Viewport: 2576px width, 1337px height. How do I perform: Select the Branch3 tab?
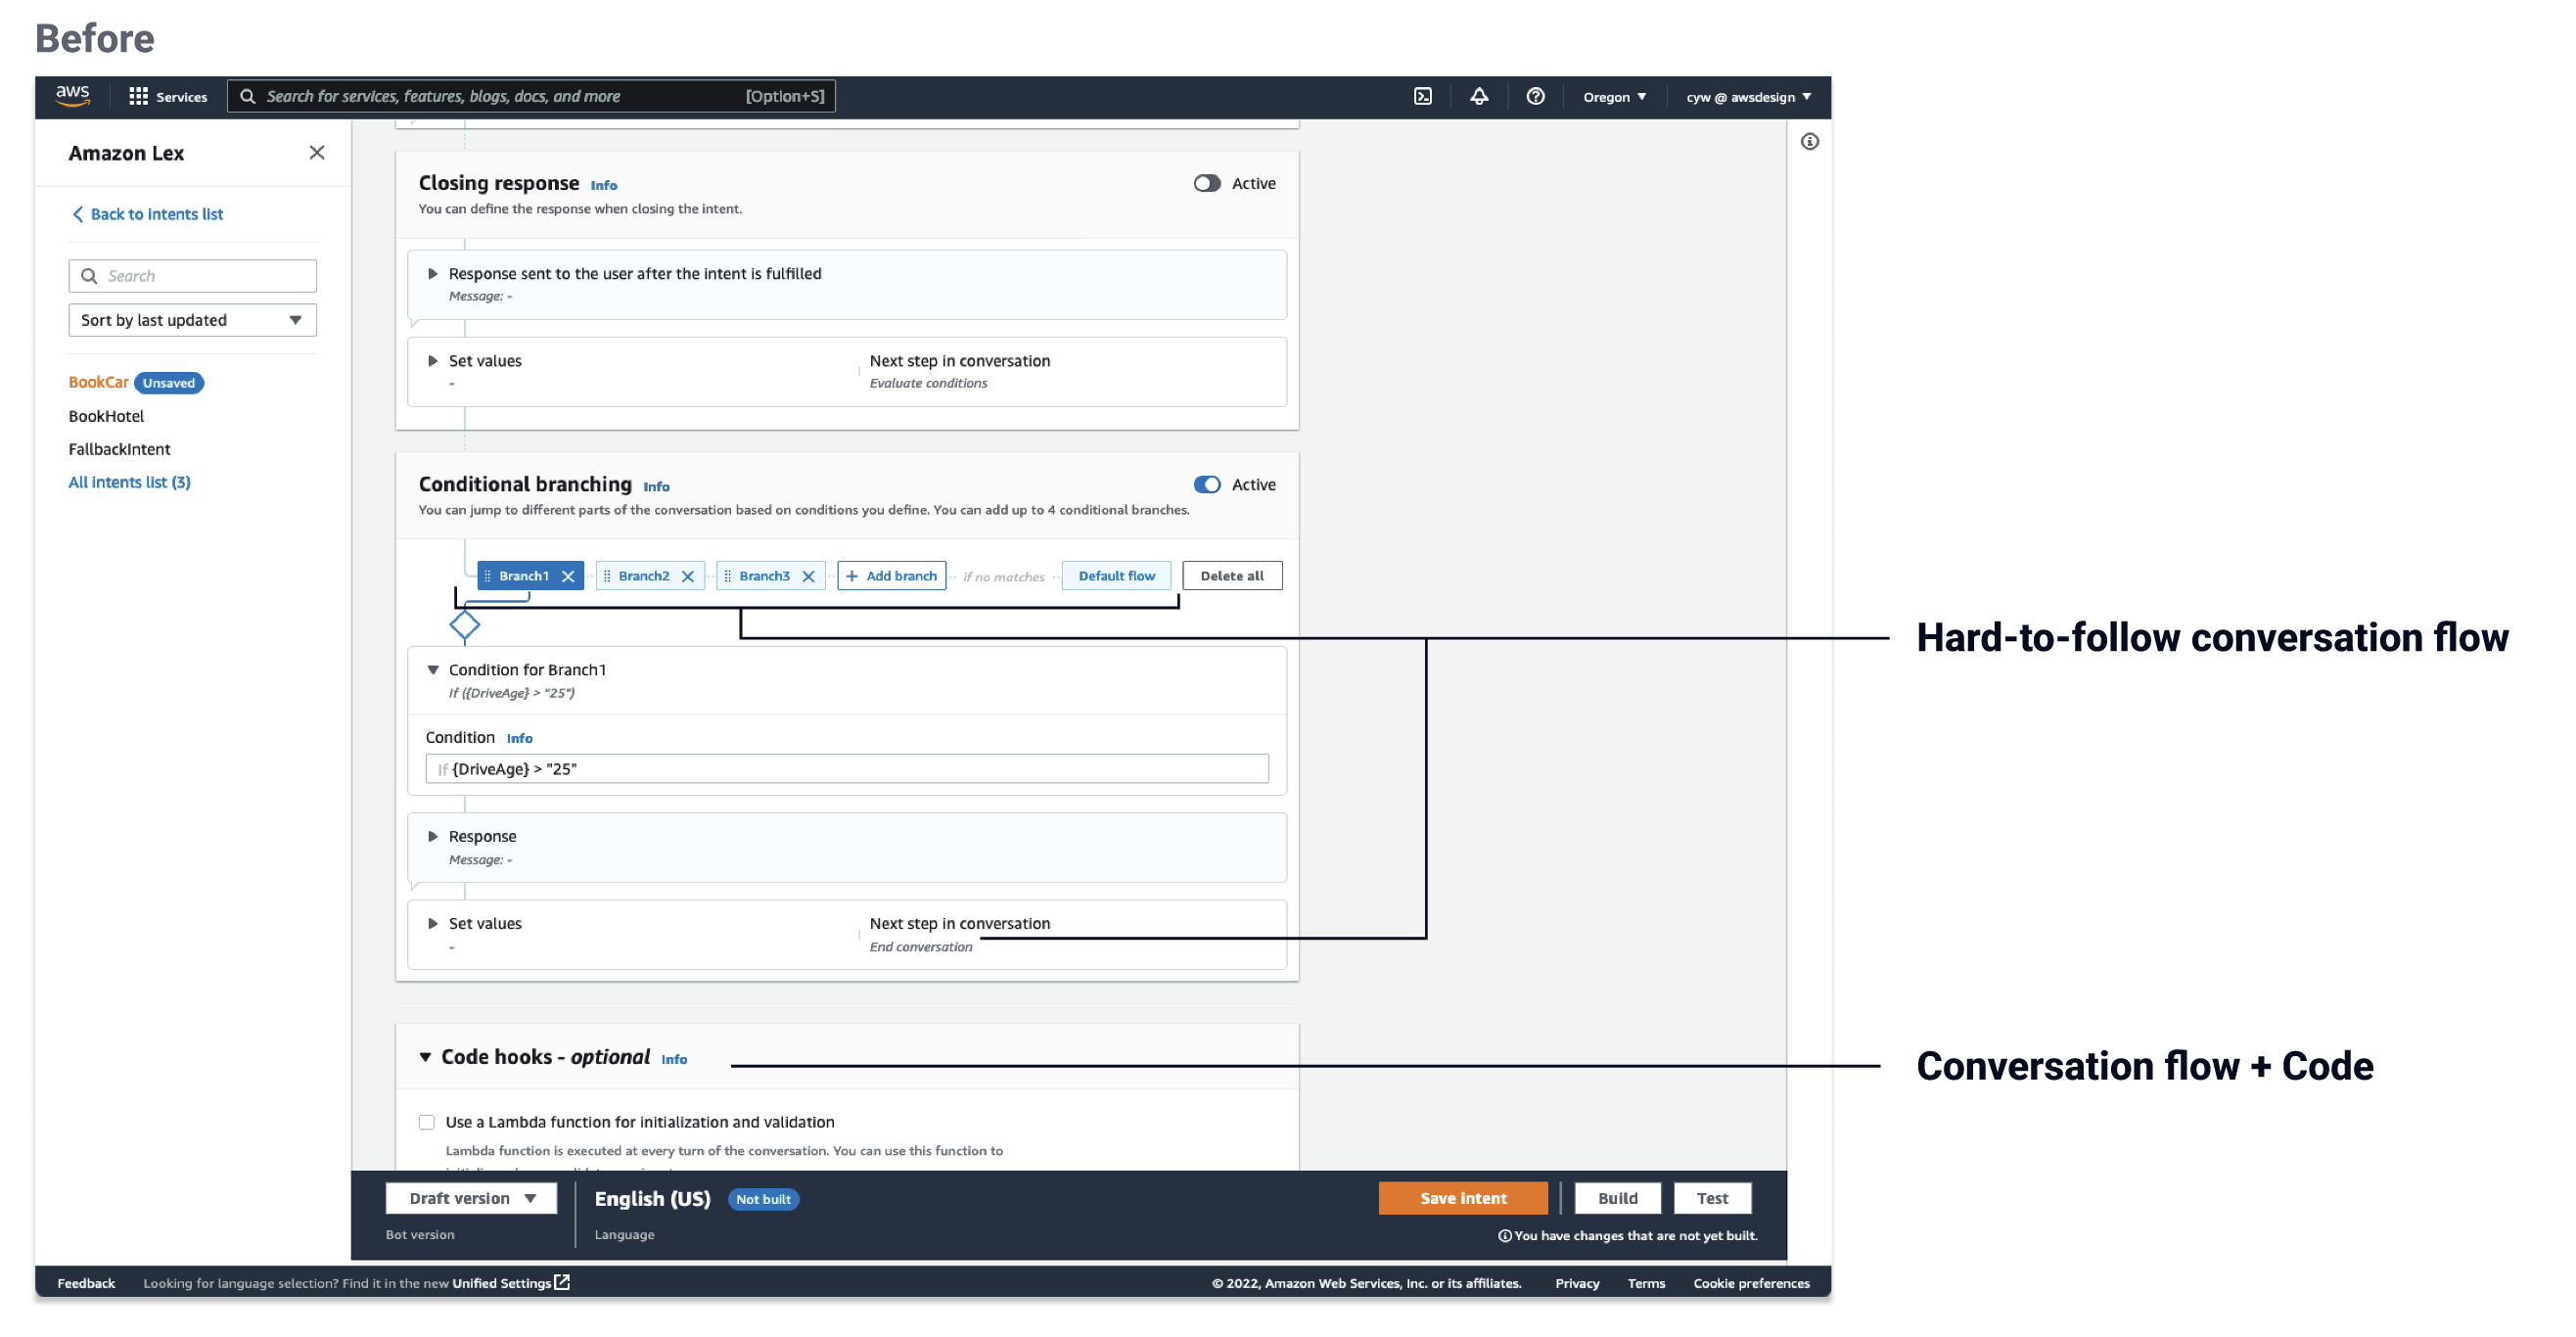pos(764,577)
